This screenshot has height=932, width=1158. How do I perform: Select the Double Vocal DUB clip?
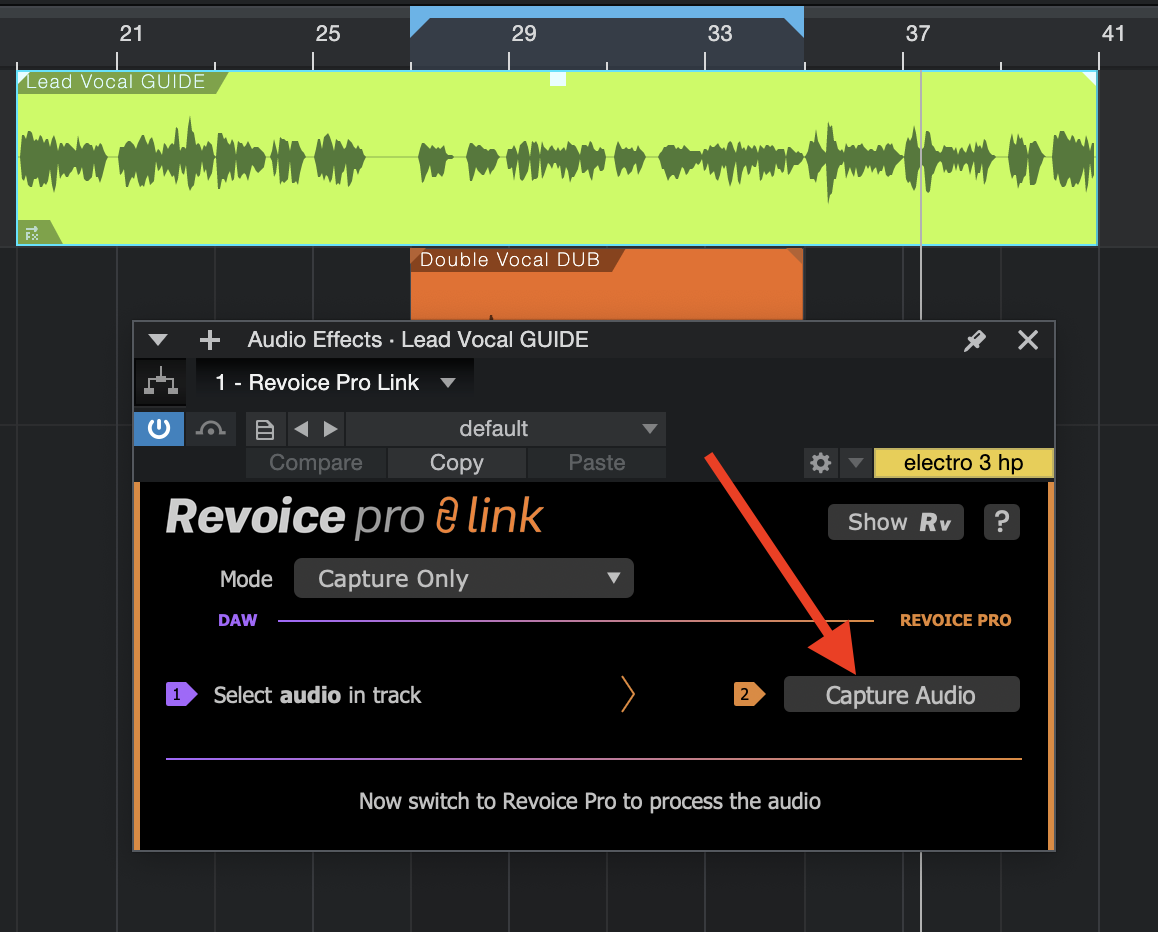[606, 290]
